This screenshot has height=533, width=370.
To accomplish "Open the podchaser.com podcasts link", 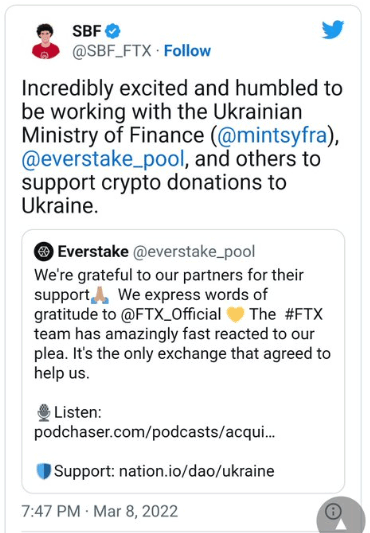I will 154,432.
